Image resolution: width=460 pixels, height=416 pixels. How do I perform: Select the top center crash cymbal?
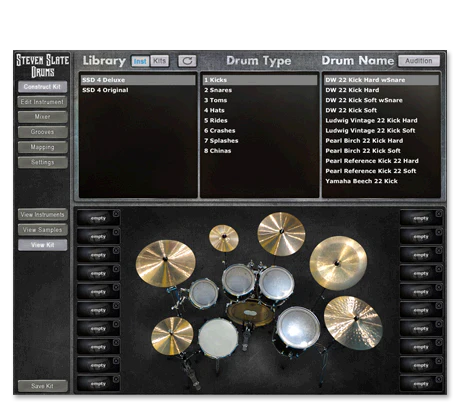click(281, 234)
